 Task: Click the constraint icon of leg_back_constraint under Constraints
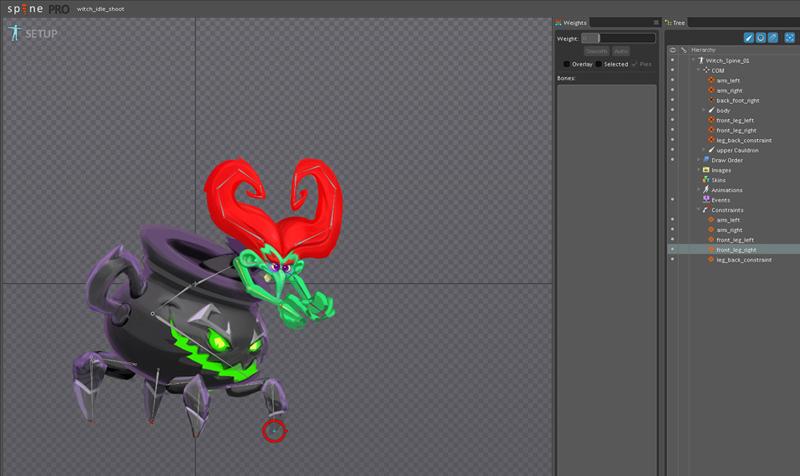click(711, 260)
